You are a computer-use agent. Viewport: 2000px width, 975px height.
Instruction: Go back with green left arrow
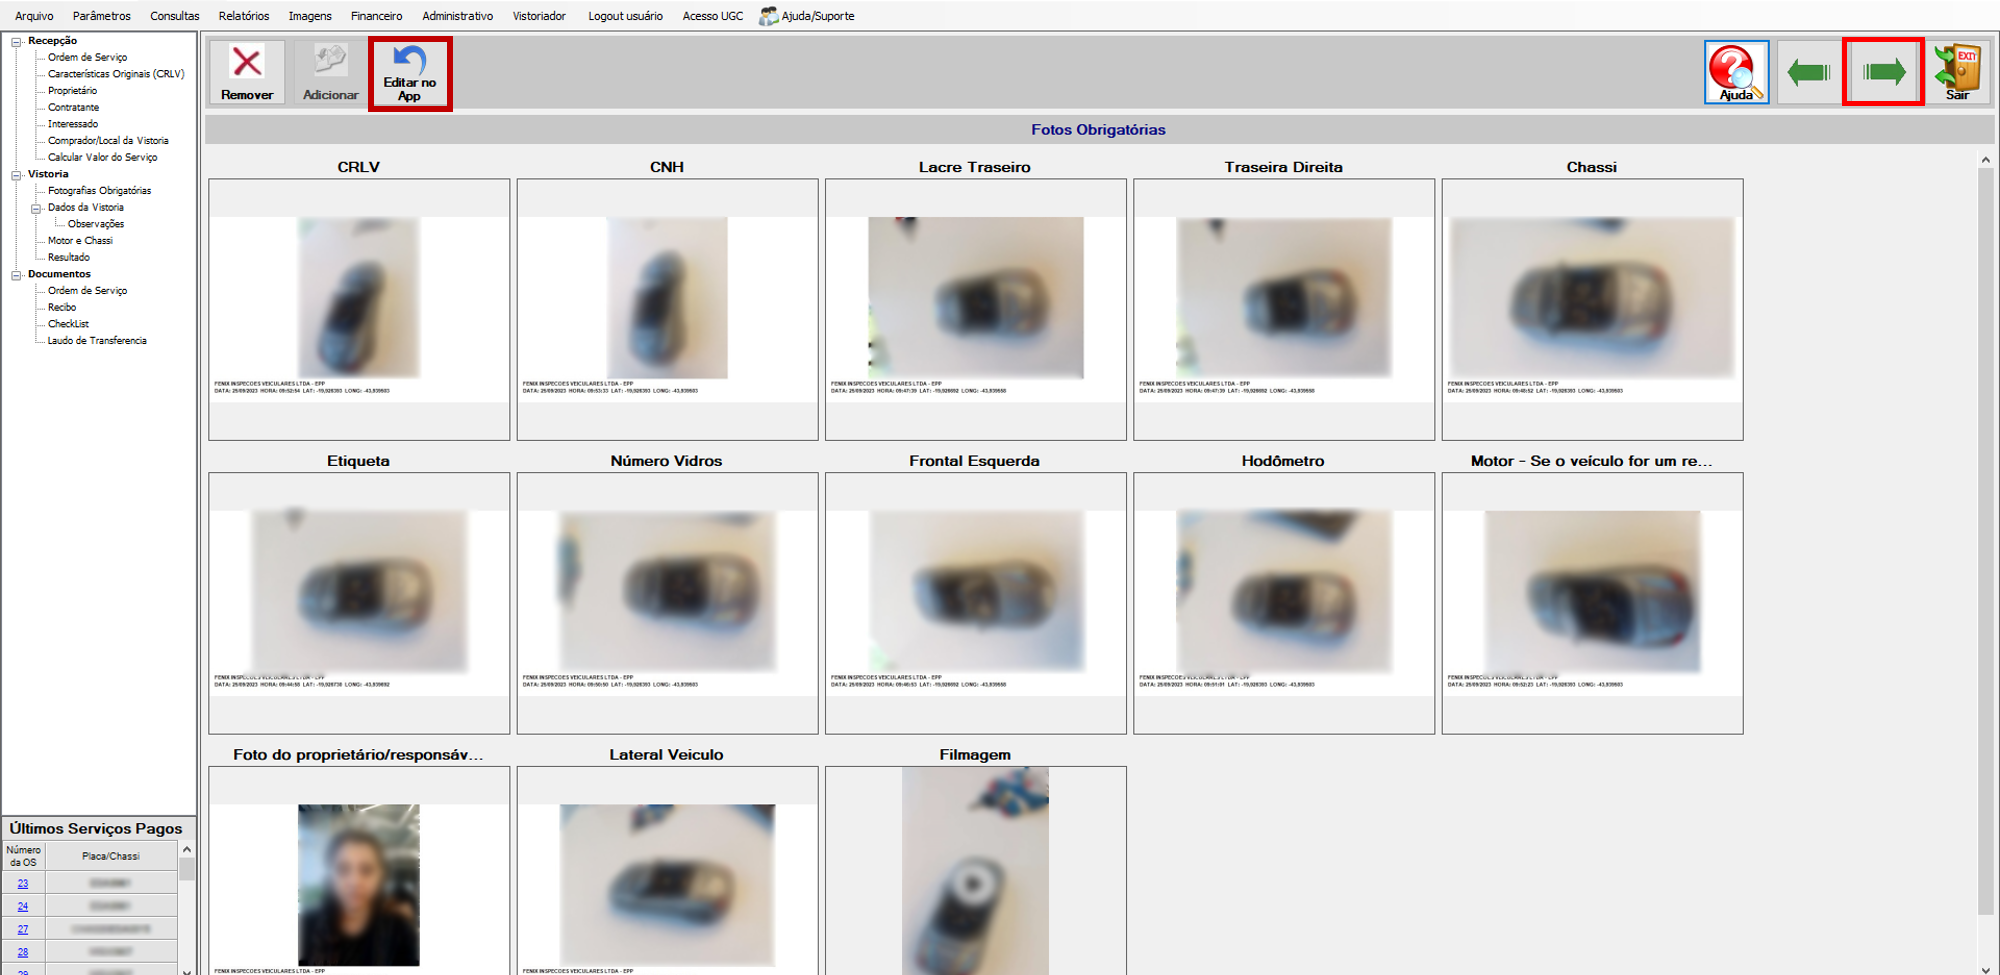pos(1808,72)
